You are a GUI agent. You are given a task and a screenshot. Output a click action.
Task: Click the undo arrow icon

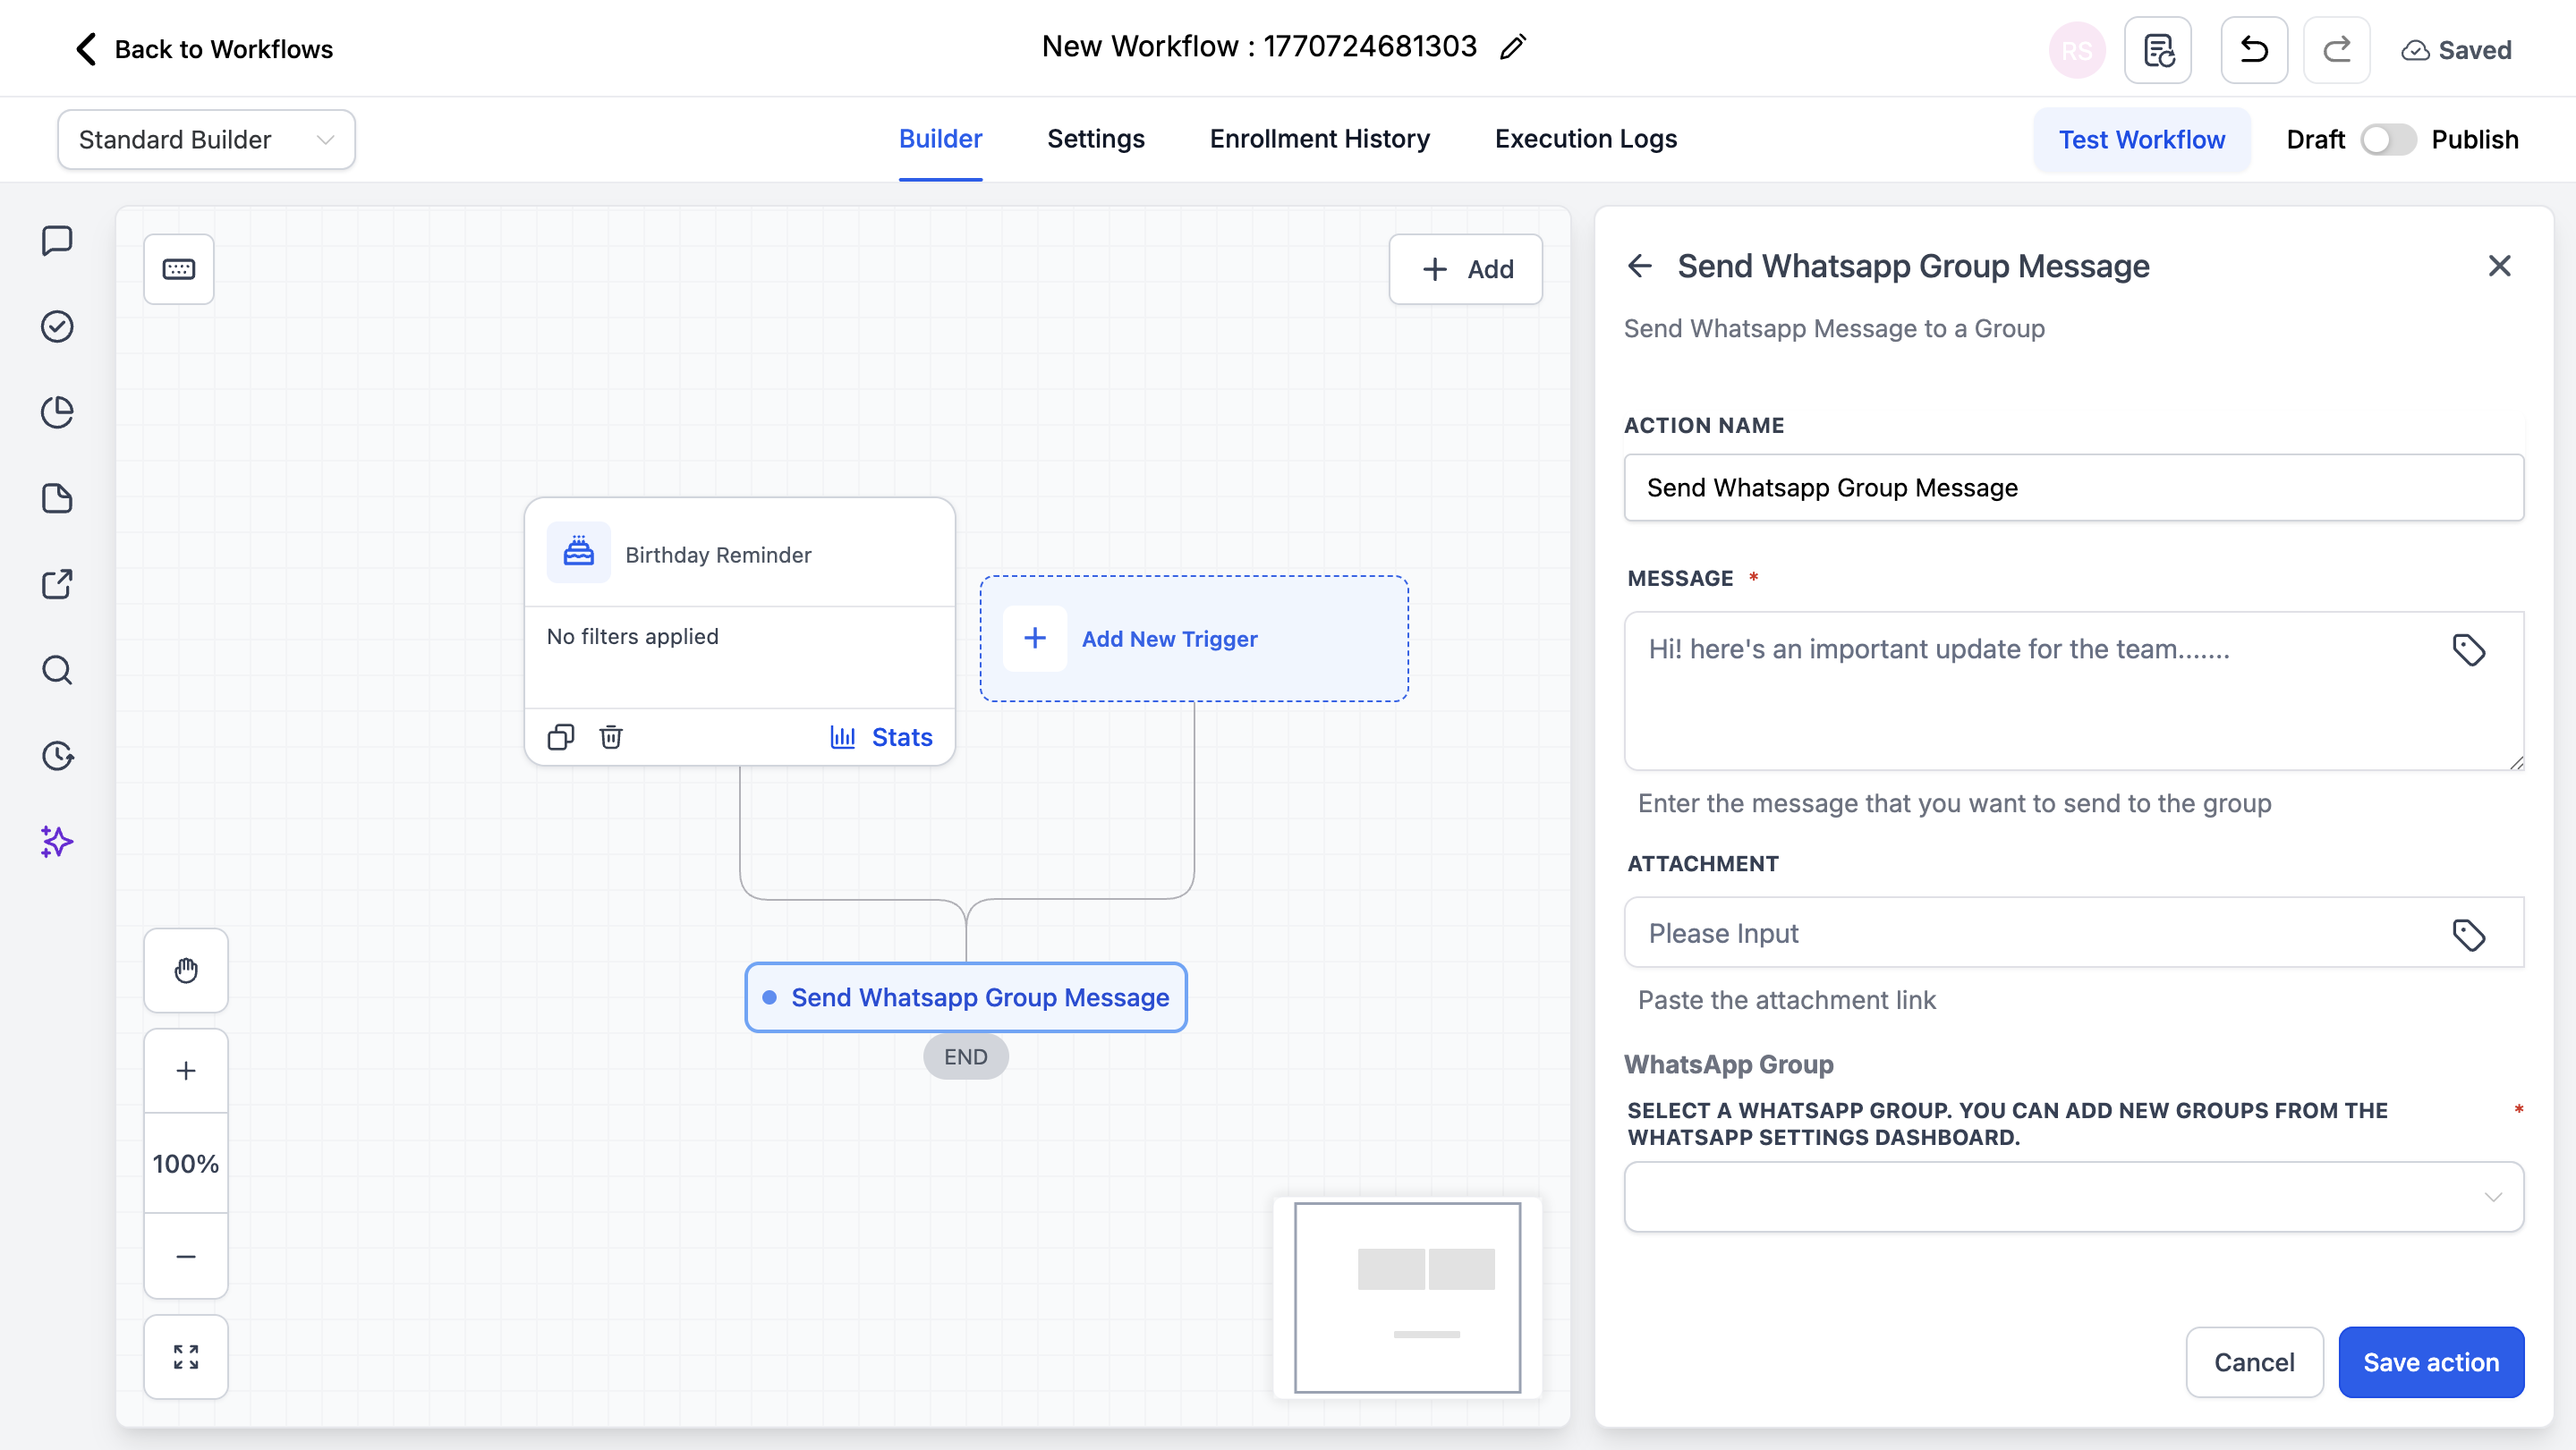click(x=2253, y=50)
